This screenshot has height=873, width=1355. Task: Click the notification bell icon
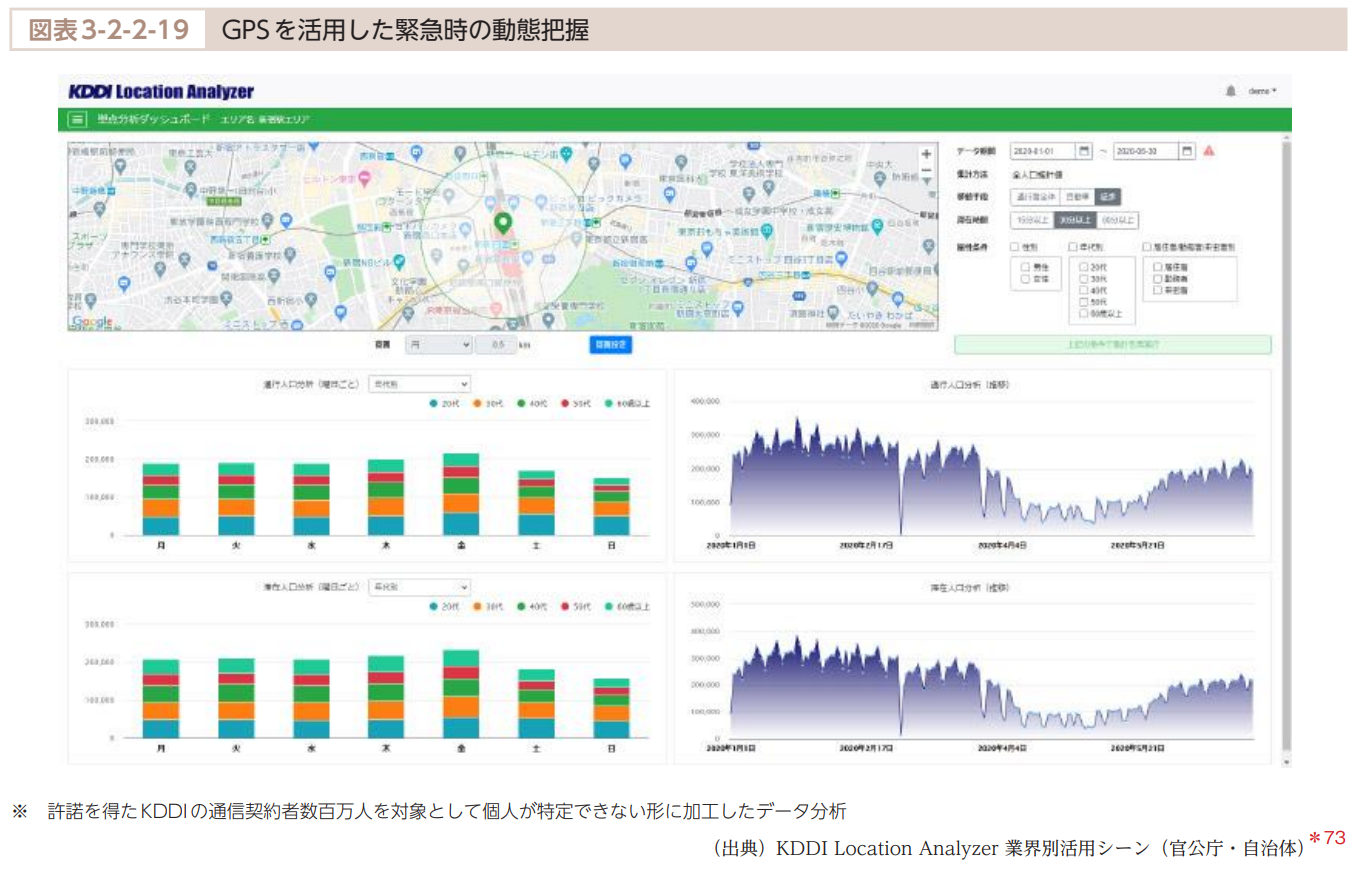click(1230, 91)
